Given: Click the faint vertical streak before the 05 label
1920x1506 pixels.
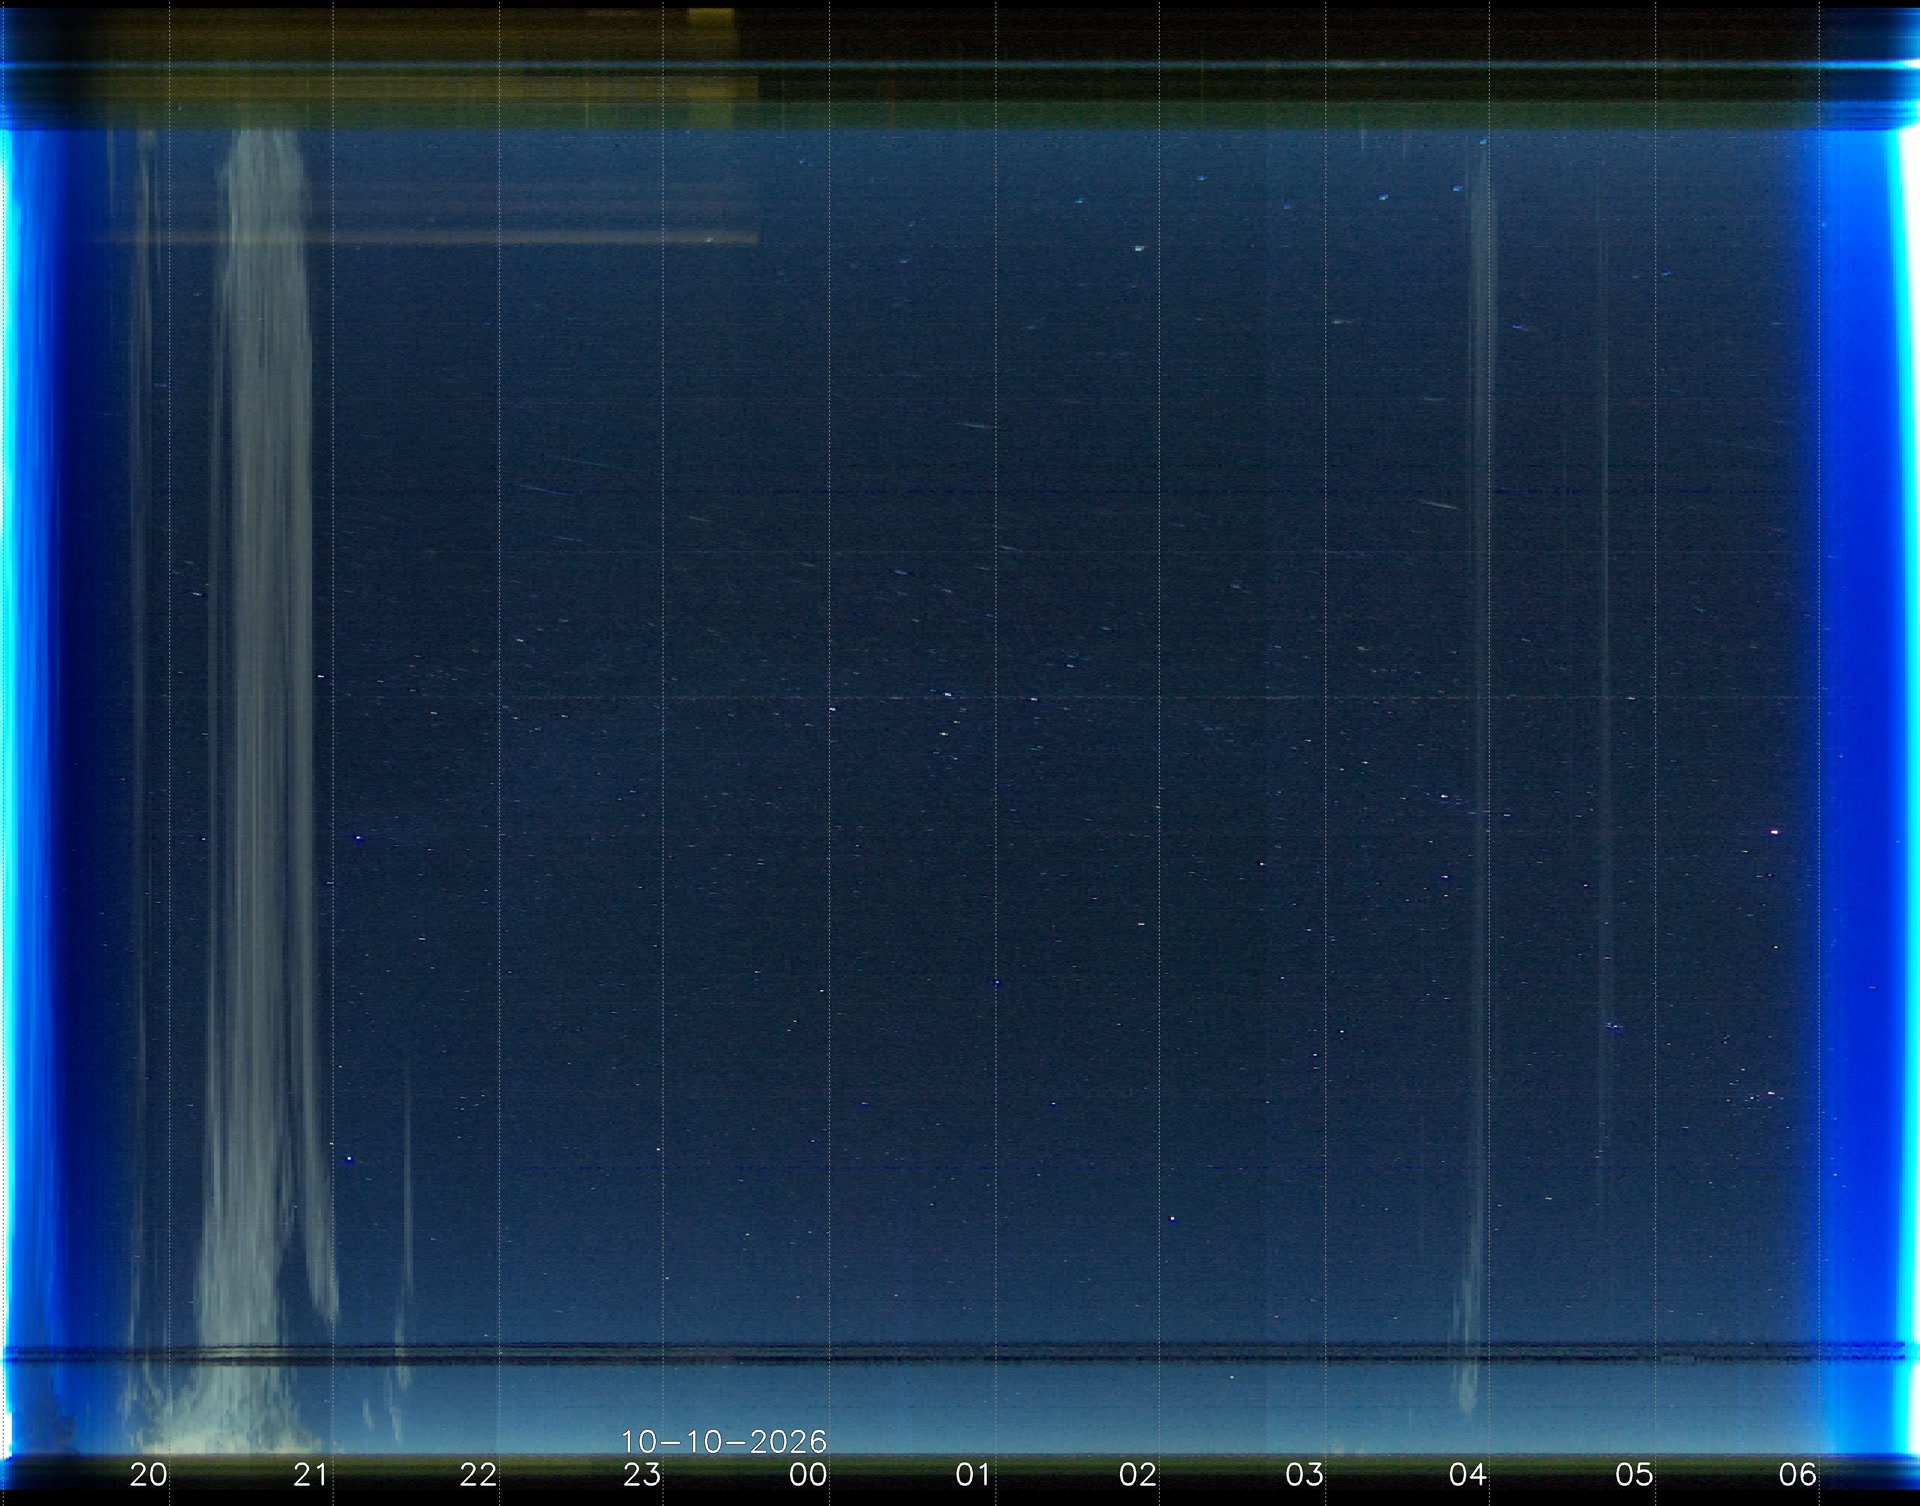Looking at the screenshot, I should (1600, 700).
